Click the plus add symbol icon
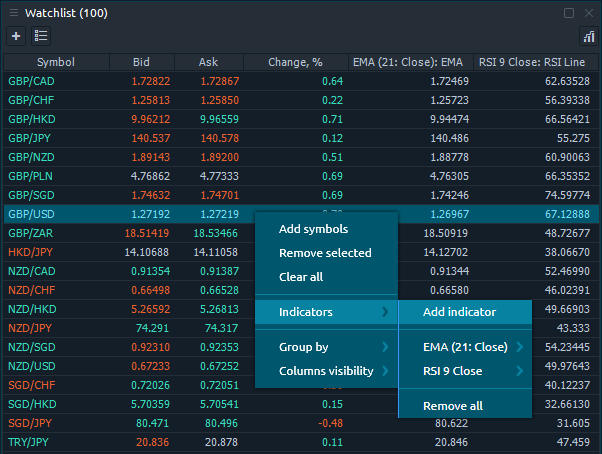Viewport: 602px width, 454px height. point(16,36)
